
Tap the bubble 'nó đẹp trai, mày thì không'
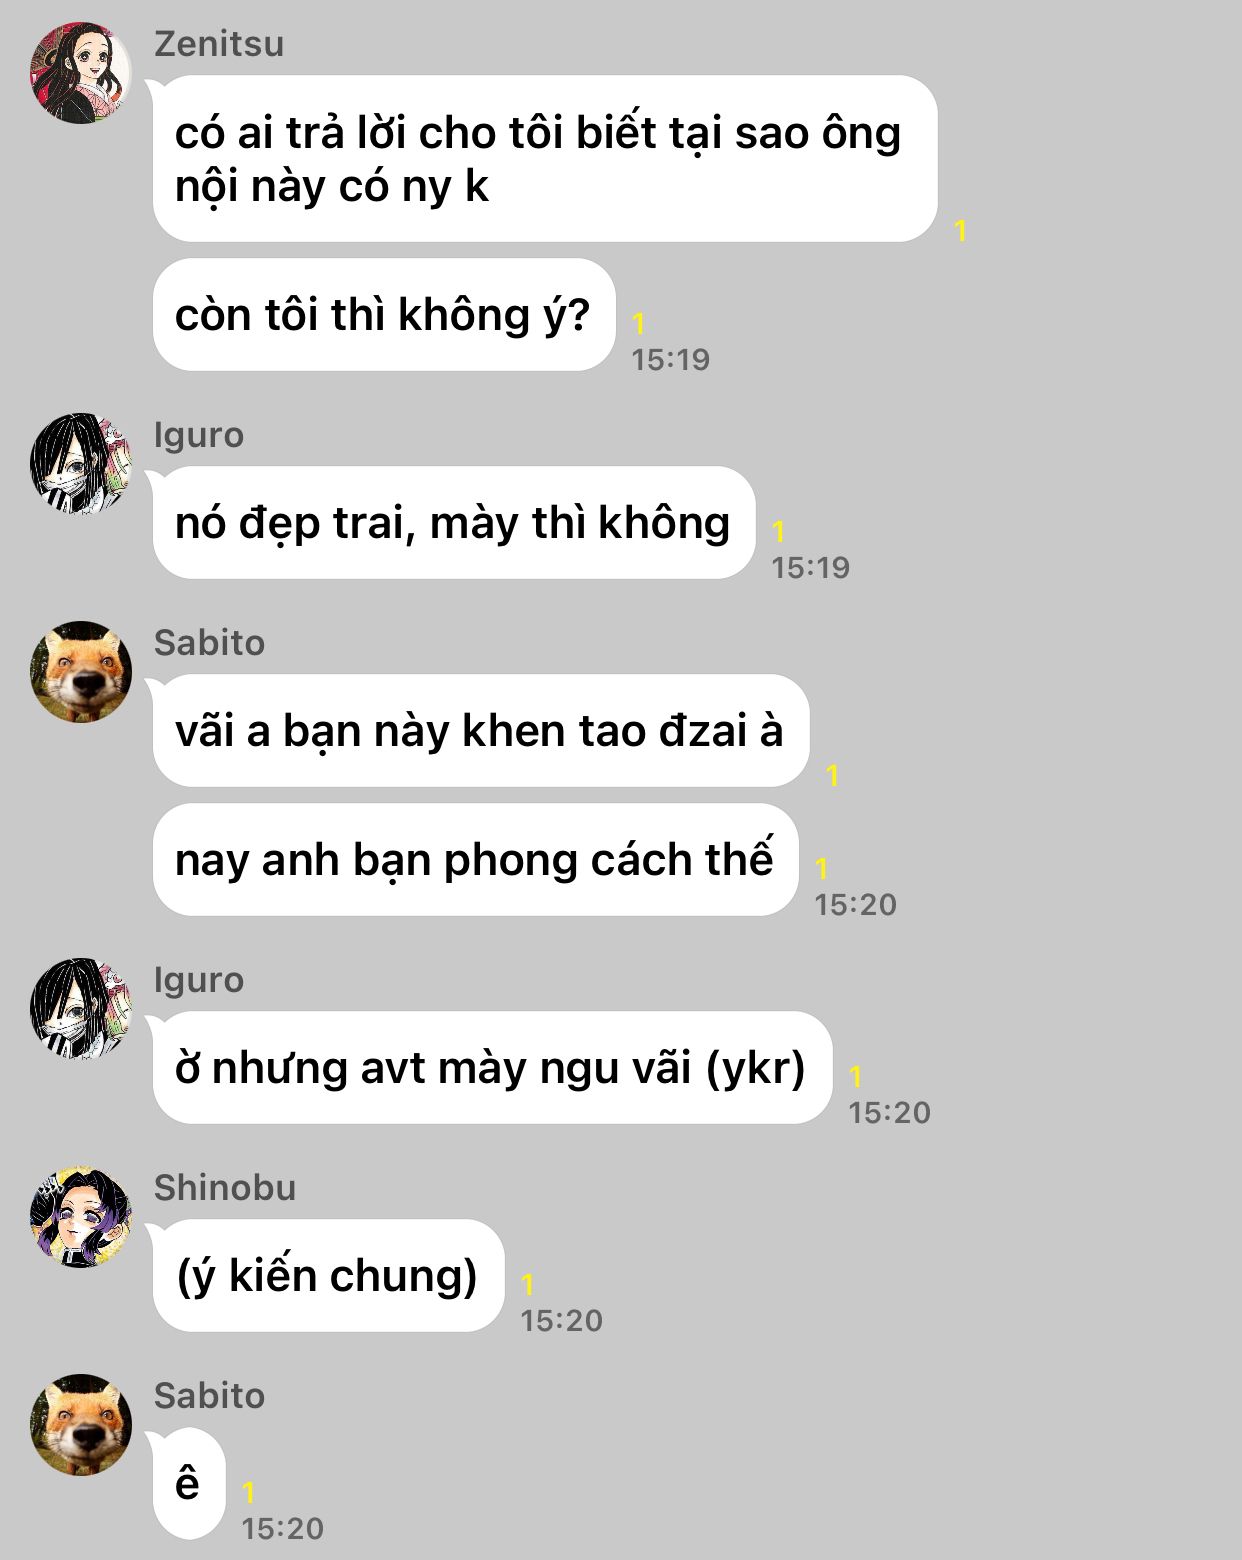click(454, 523)
